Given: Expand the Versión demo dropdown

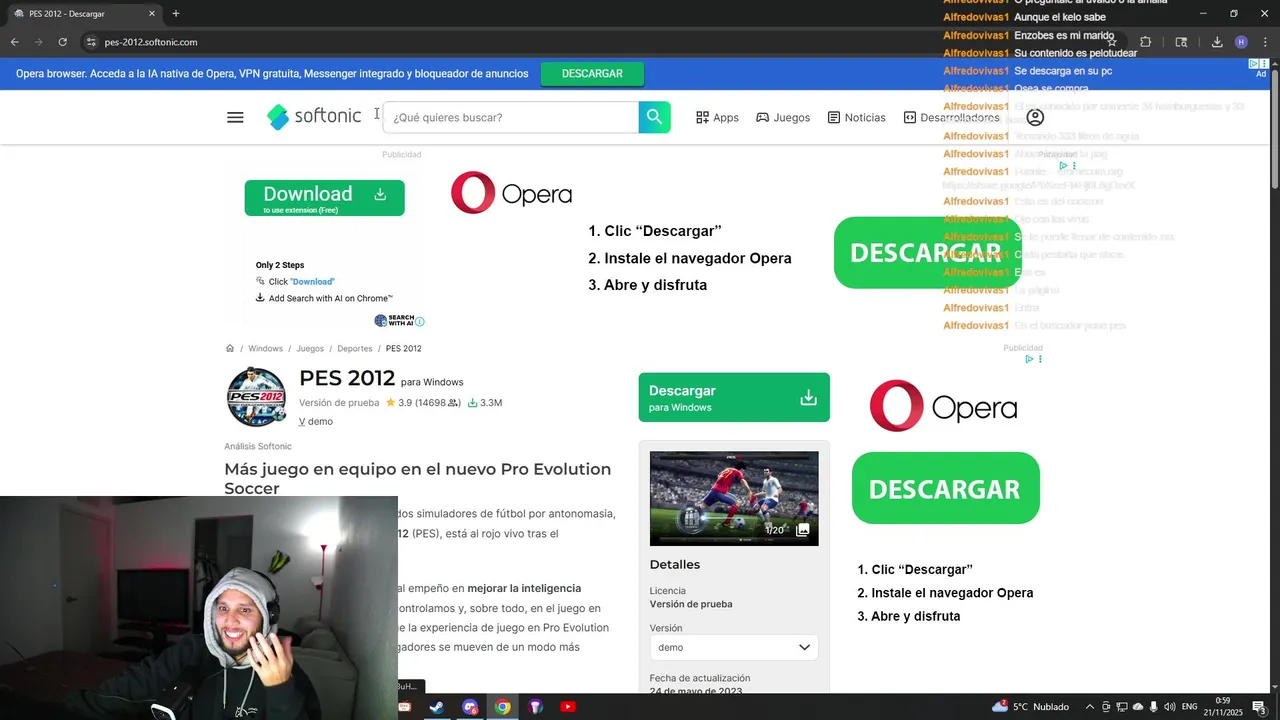Looking at the screenshot, I should point(734,647).
